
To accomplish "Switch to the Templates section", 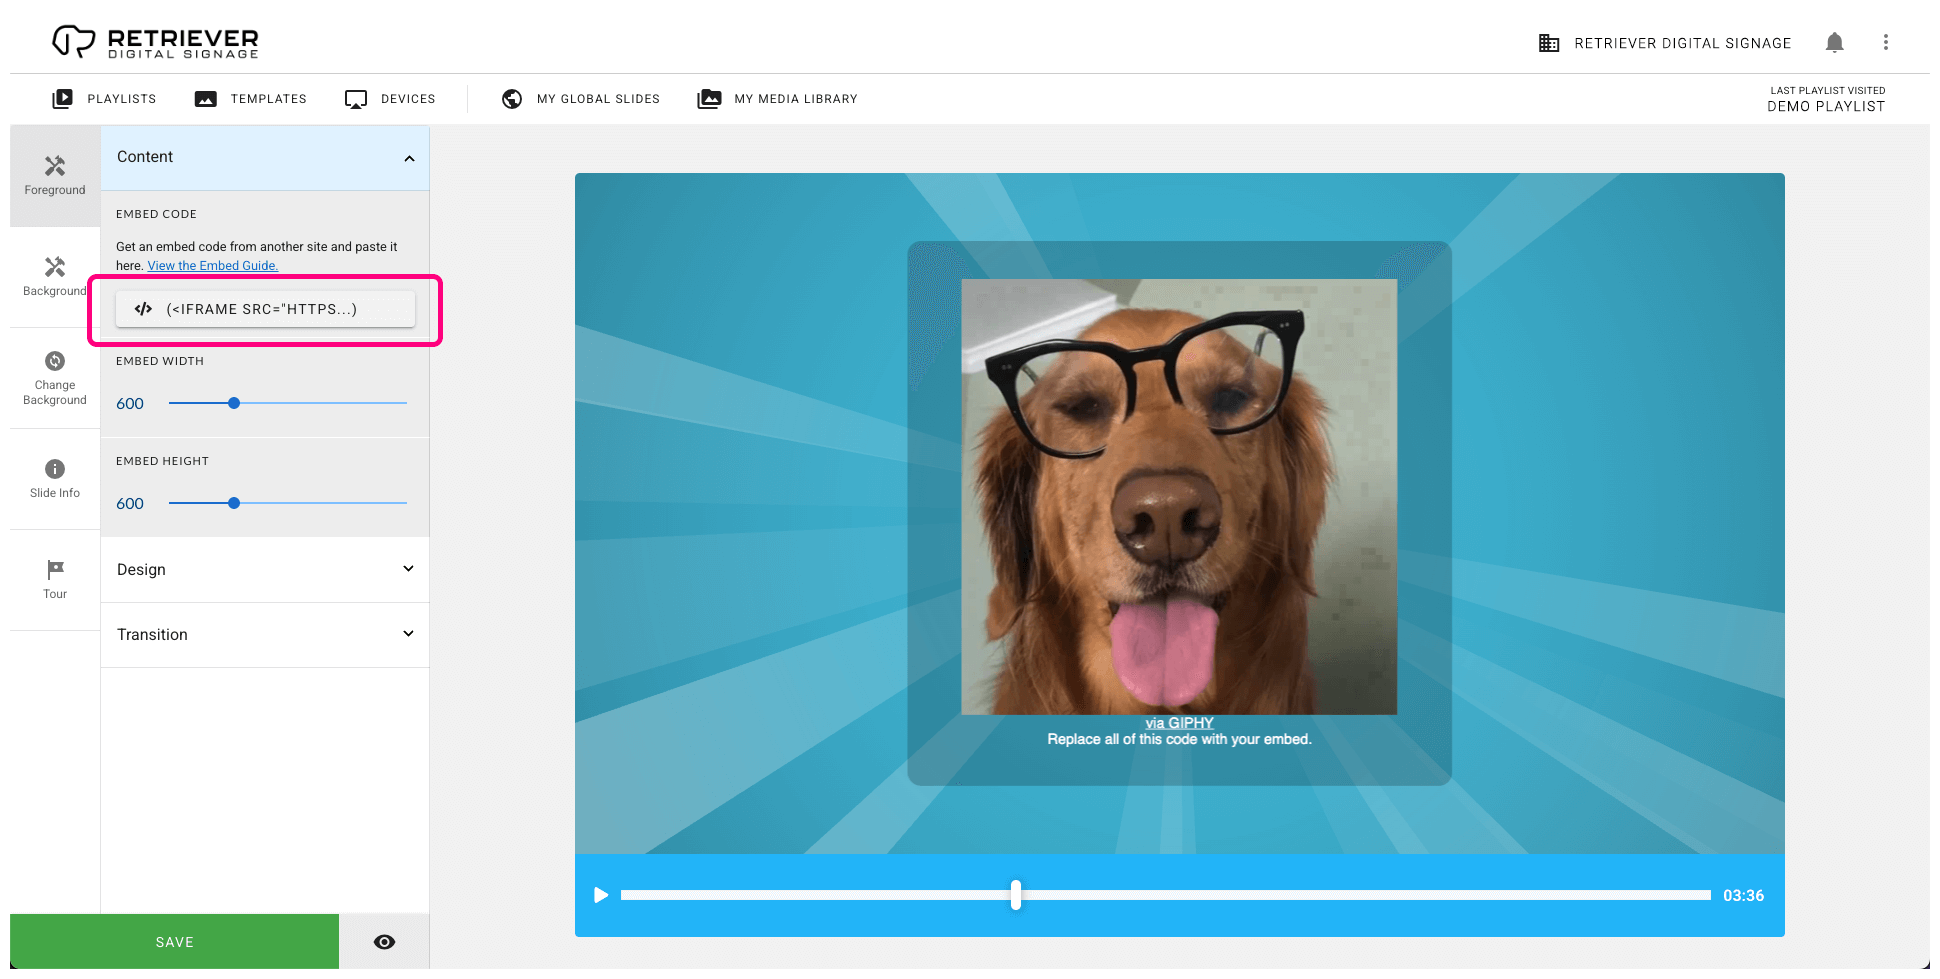I will (249, 98).
